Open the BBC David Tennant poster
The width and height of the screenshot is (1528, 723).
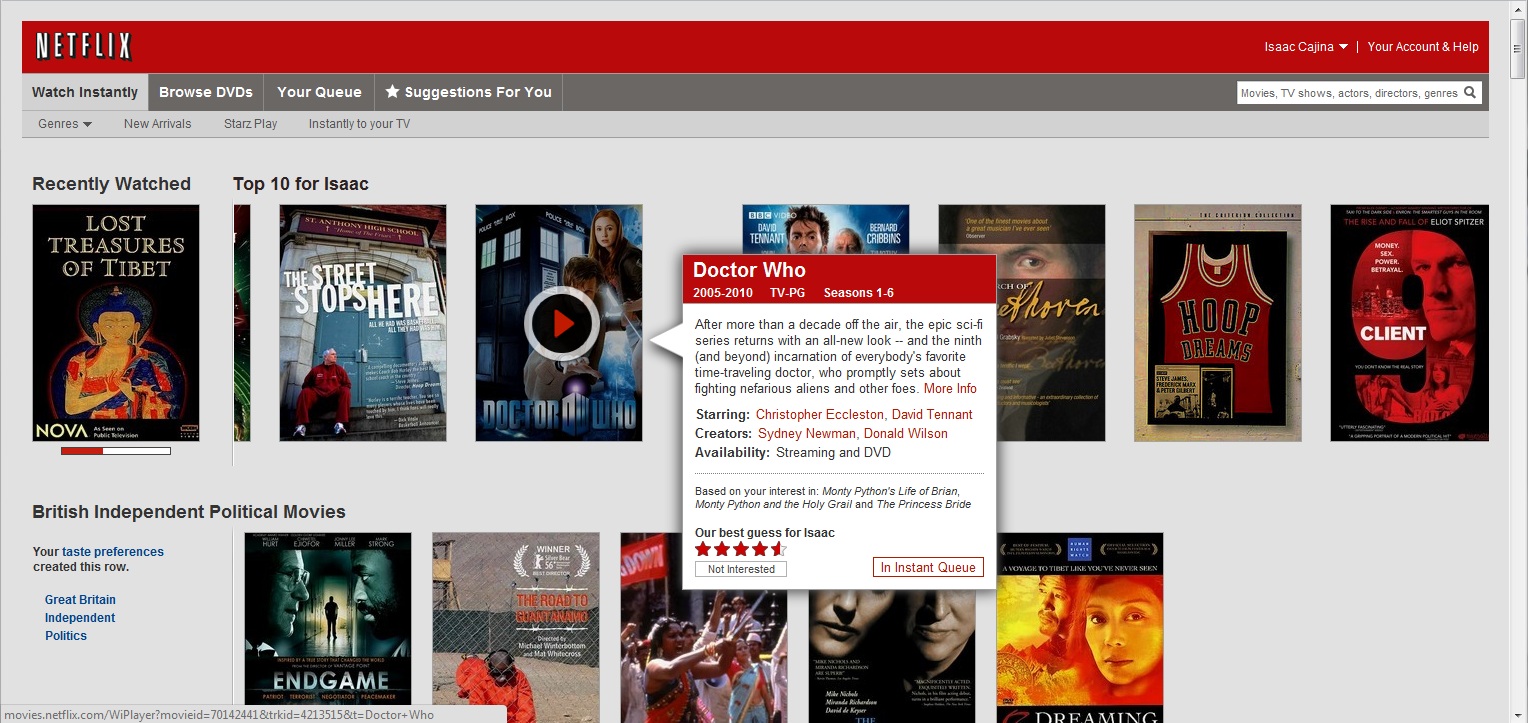point(826,229)
